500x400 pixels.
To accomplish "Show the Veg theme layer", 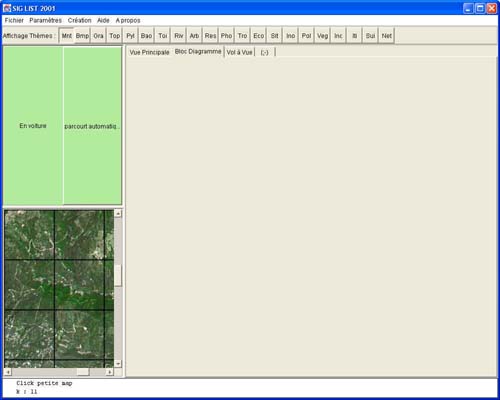I will (x=322, y=36).
